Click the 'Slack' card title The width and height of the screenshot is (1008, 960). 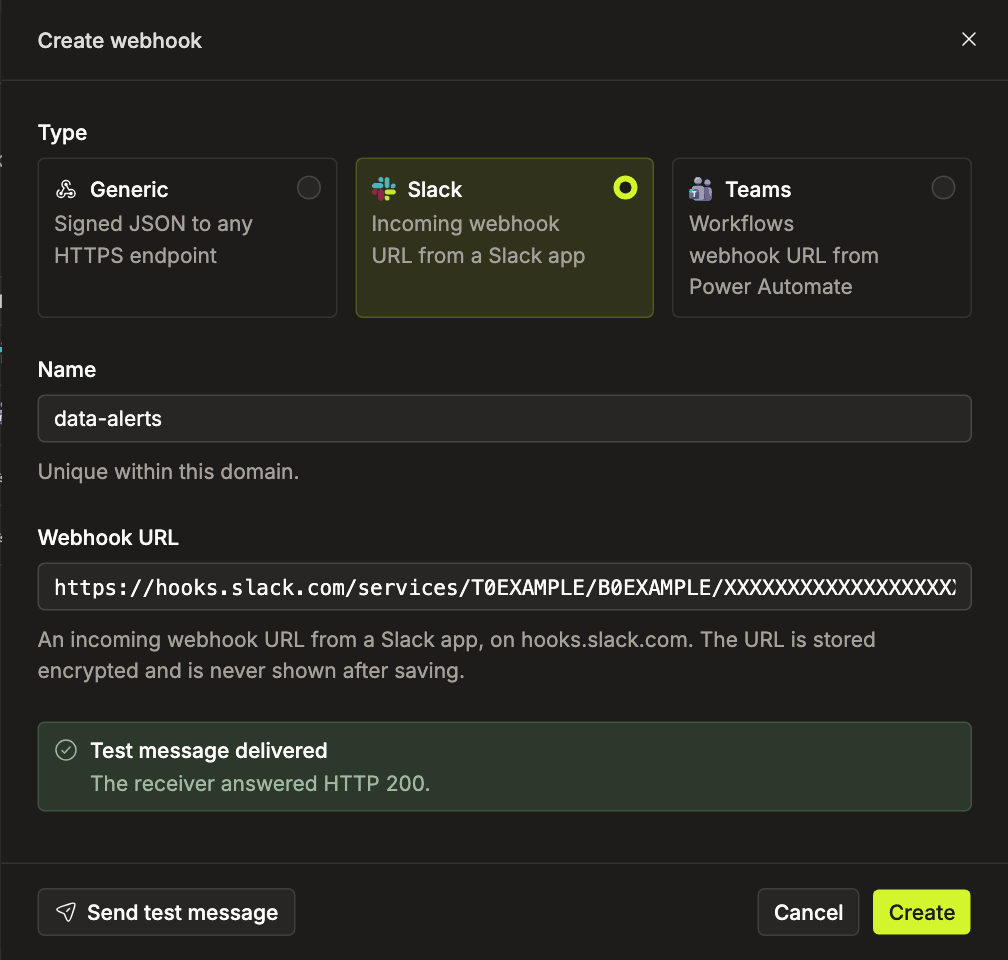pos(435,190)
